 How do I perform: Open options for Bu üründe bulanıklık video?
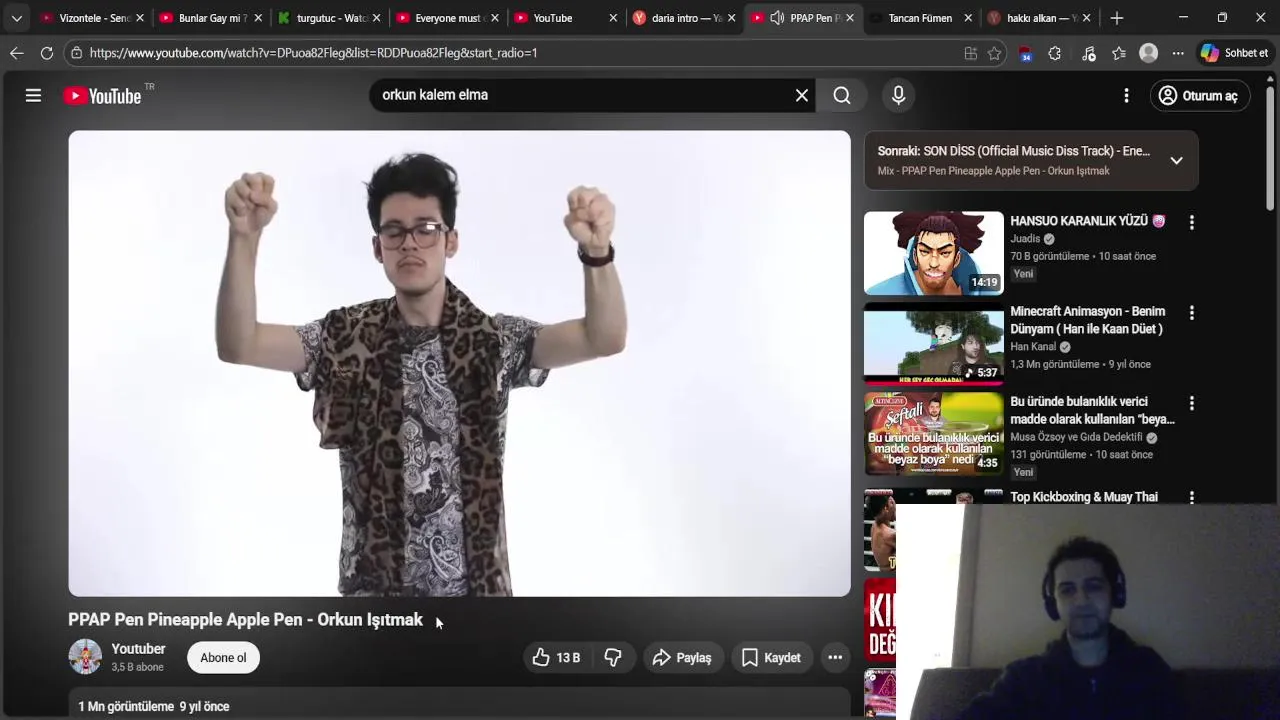pos(1191,402)
